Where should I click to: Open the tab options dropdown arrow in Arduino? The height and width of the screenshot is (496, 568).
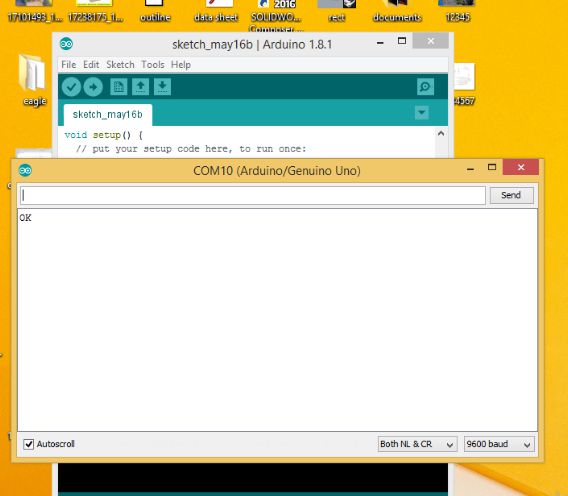(x=422, y=113)
